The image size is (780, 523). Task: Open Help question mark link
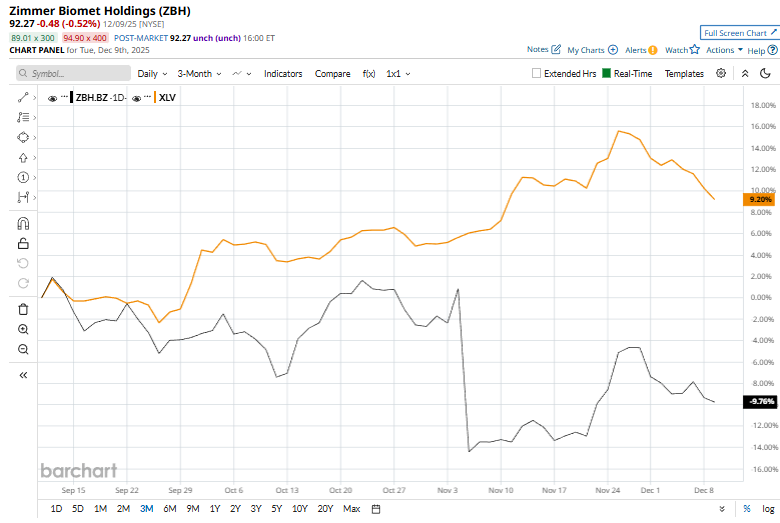(x=762, y=50)
